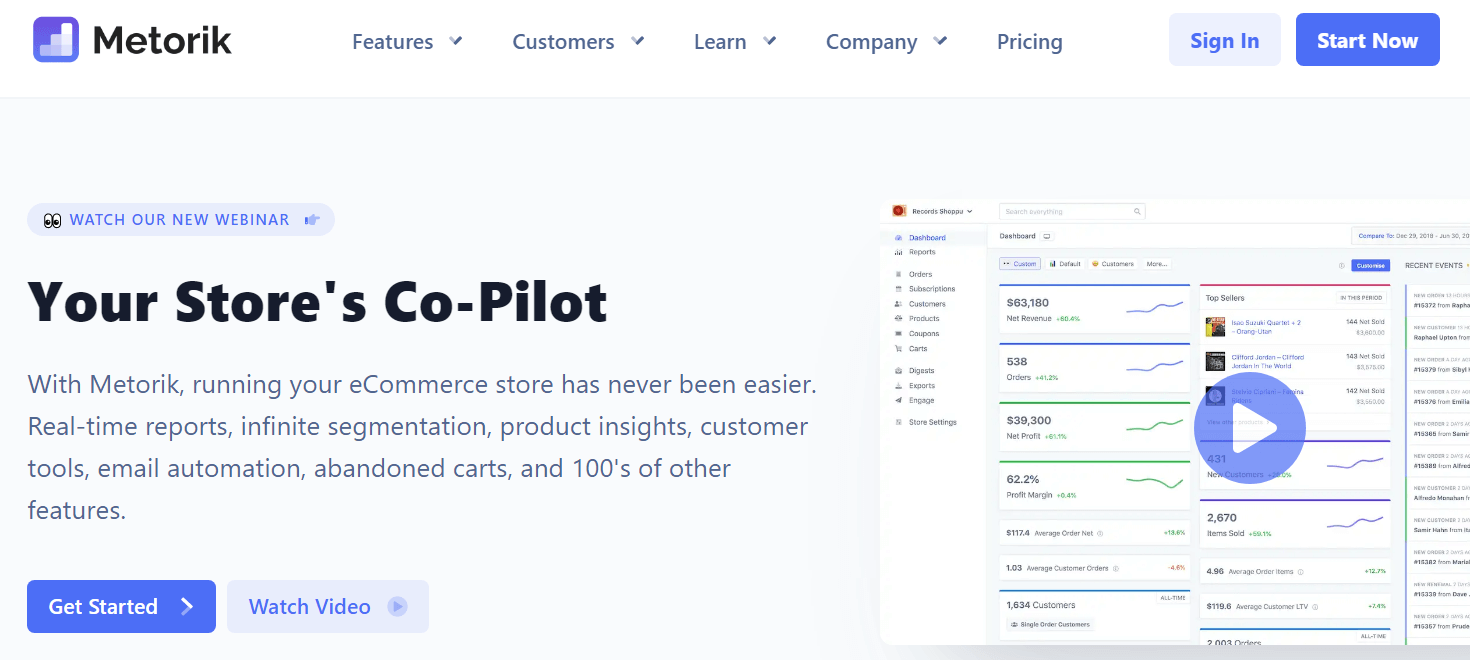Click the Carts icon in dashboard sidebar

click(898, 349)
